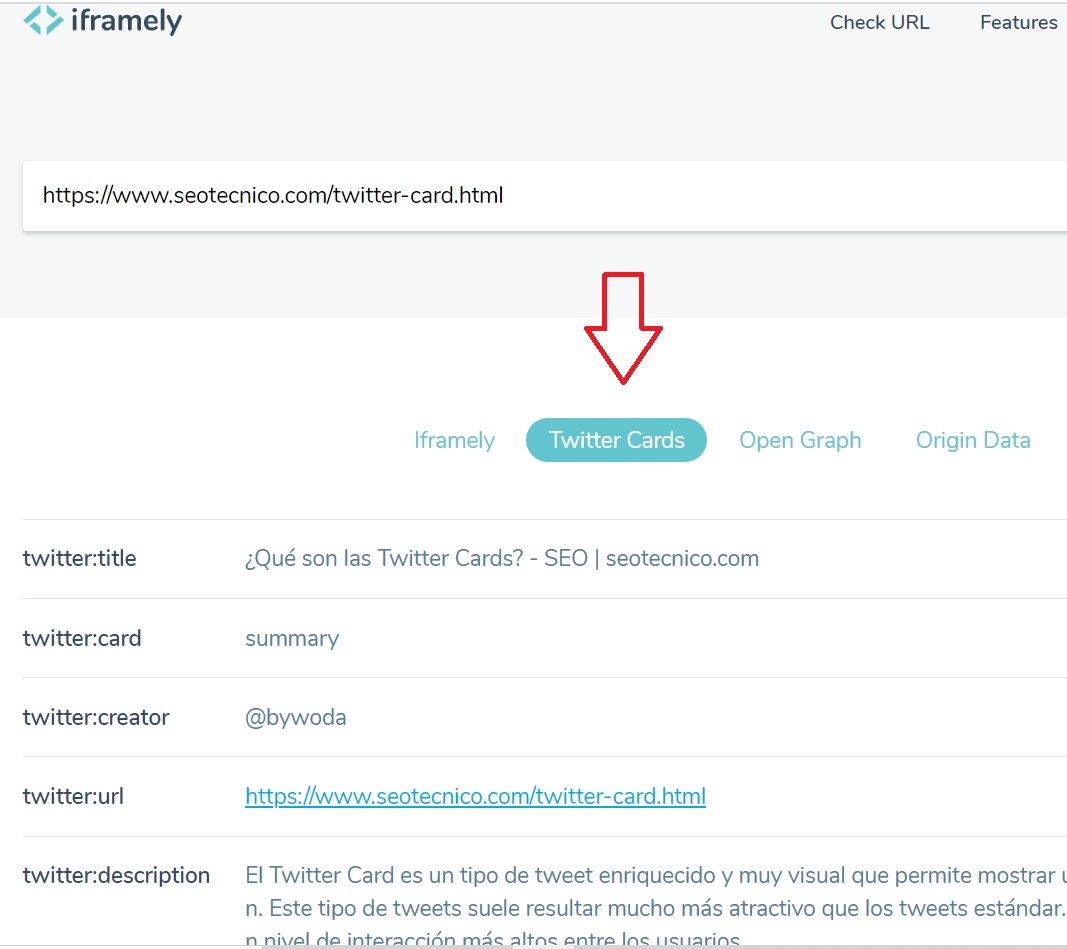Image resolution: width=1067 pixels, height=949 pixels.
Task: Open the Check URL menu item
Action: [x=879, y=22]
